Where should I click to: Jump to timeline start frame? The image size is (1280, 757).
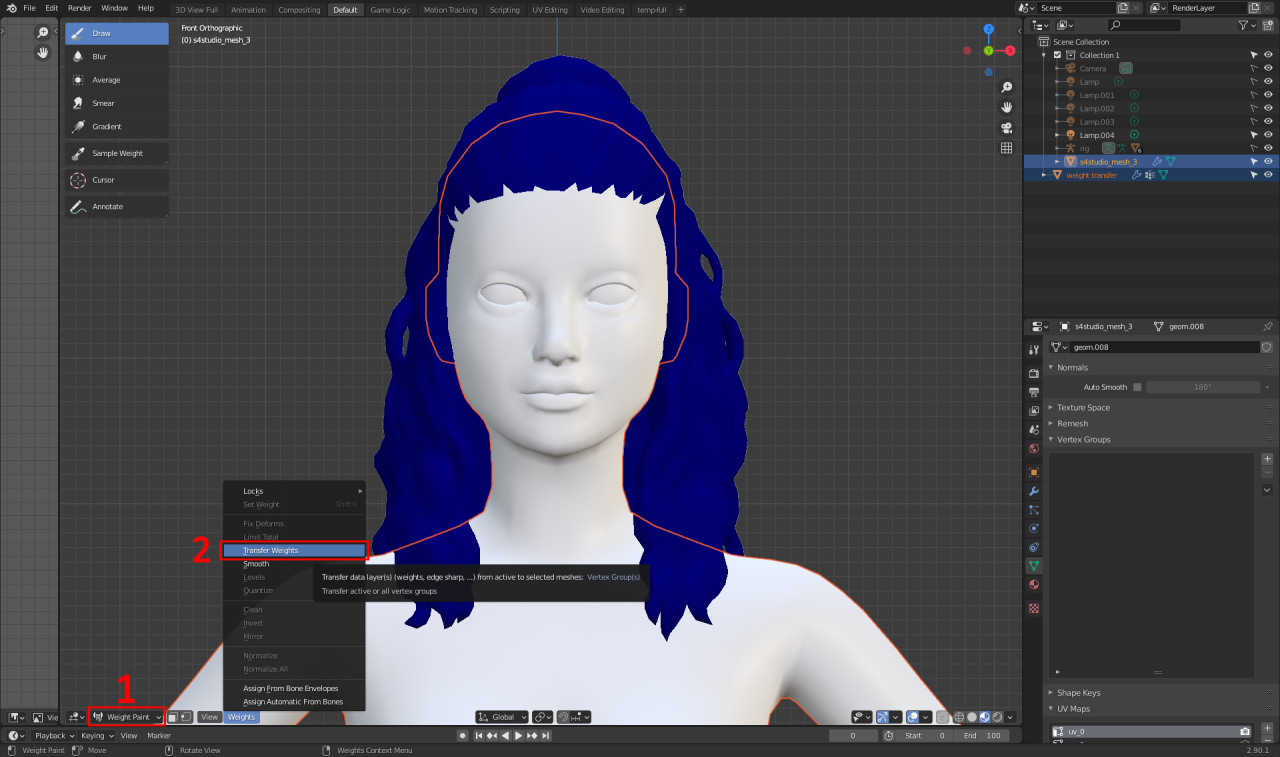coord(479,736)
